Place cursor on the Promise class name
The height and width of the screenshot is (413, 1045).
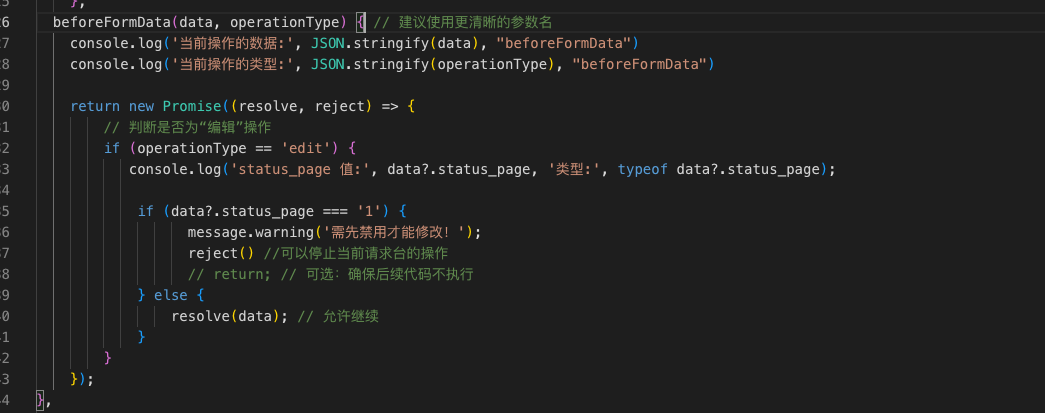pos(192,106)
